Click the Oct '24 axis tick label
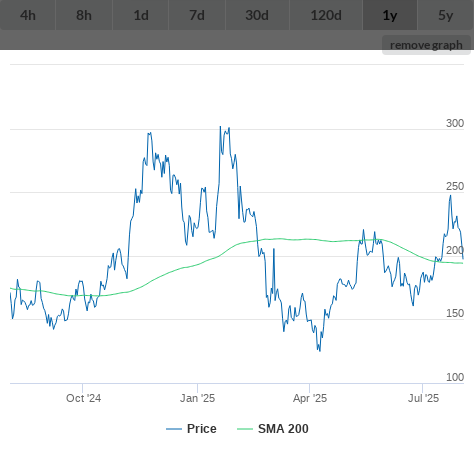474x455 pixels. [x=83, y=398]
